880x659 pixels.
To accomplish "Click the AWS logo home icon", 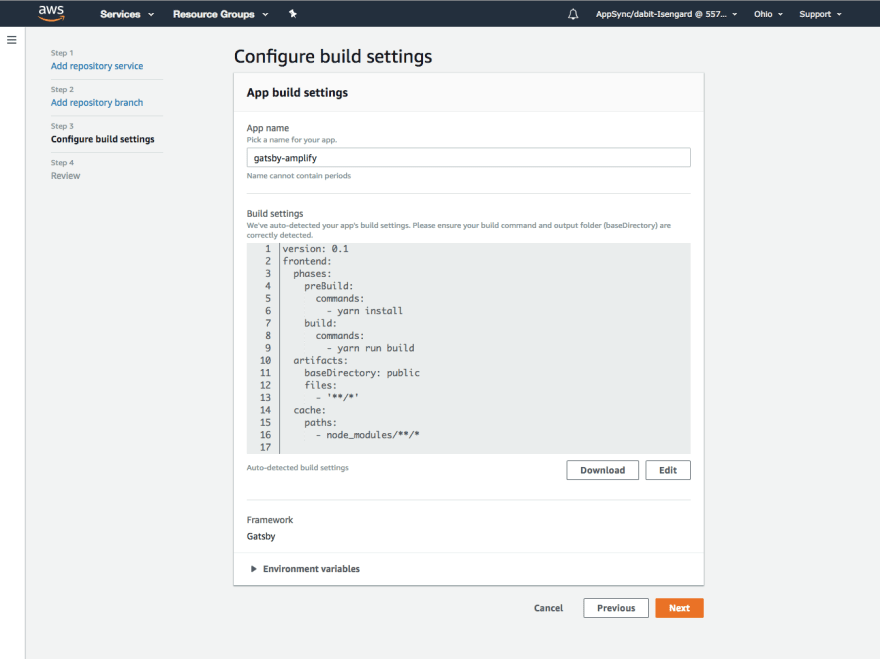I will 51,13.
